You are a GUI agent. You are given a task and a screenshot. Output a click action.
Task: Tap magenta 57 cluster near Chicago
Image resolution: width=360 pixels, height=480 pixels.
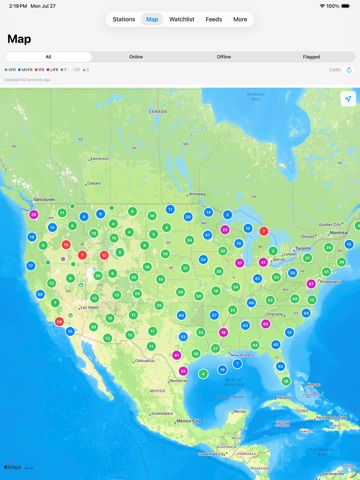point(239,263)
